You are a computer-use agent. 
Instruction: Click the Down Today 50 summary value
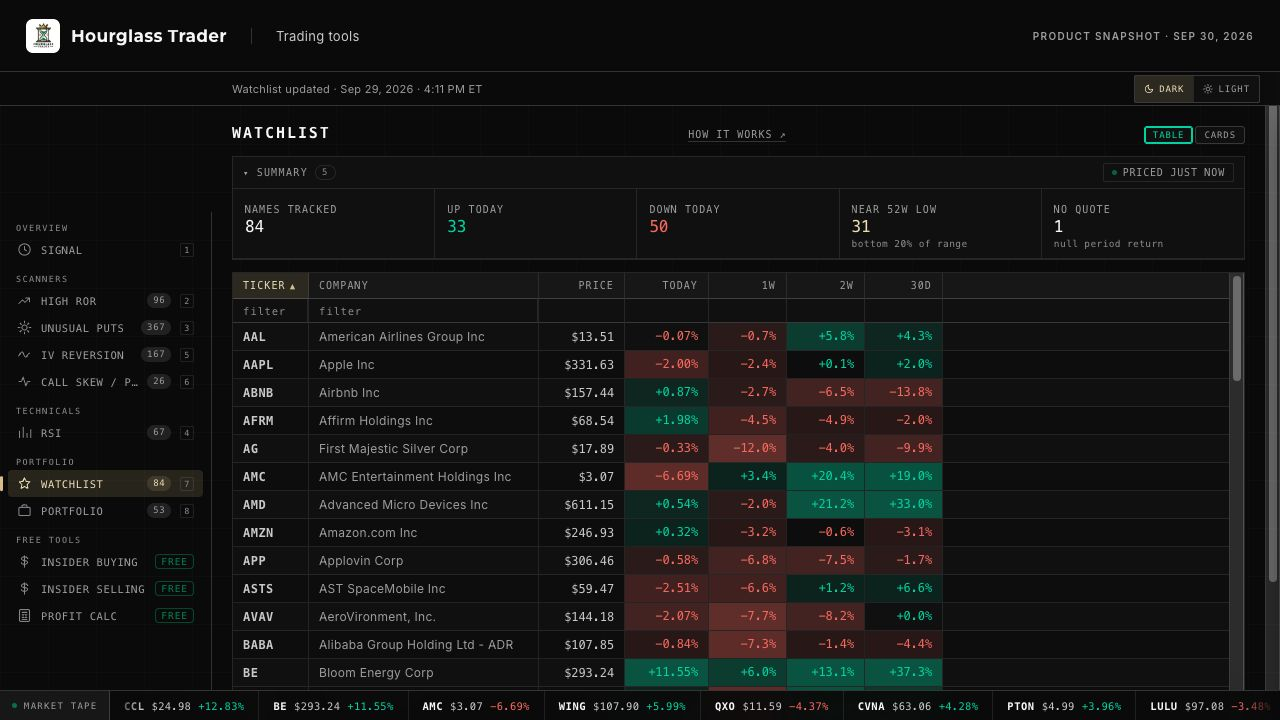[658, 227]
